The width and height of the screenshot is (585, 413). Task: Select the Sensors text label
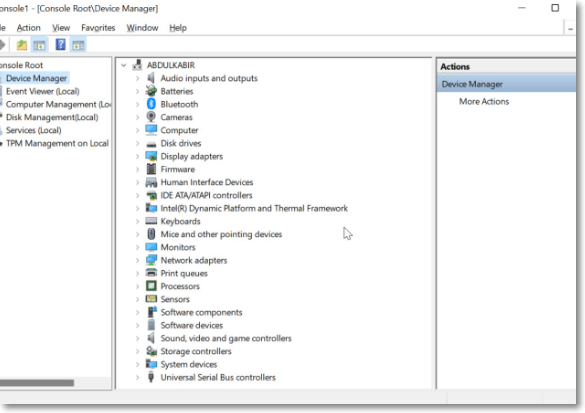(x=175, y=299)
